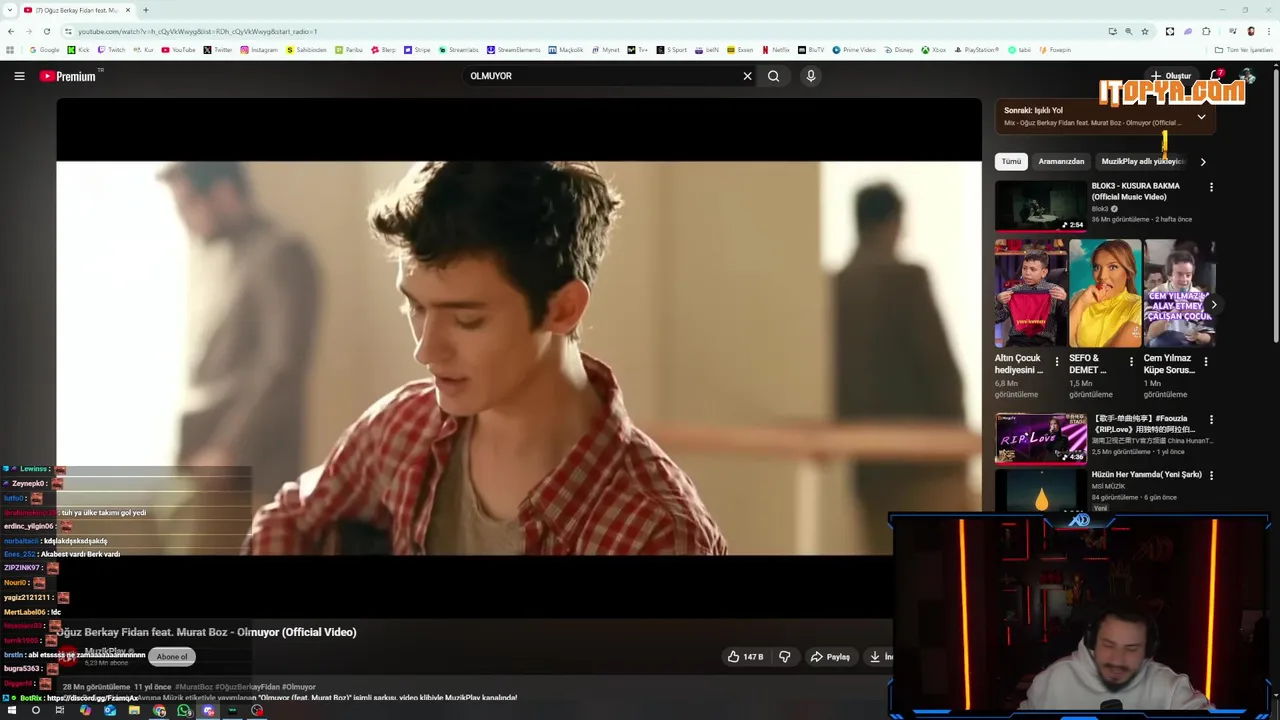Subscribe with the Abone ol button
The image size is (1280, 720).
171,657
